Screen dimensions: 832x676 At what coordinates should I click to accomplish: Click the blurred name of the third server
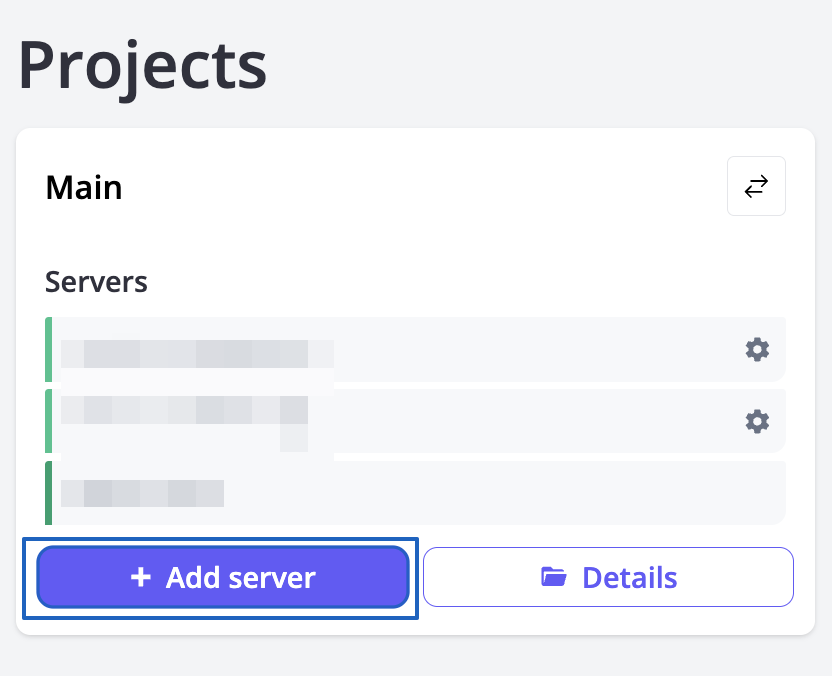pyautogui.click(x=141, y=493)
